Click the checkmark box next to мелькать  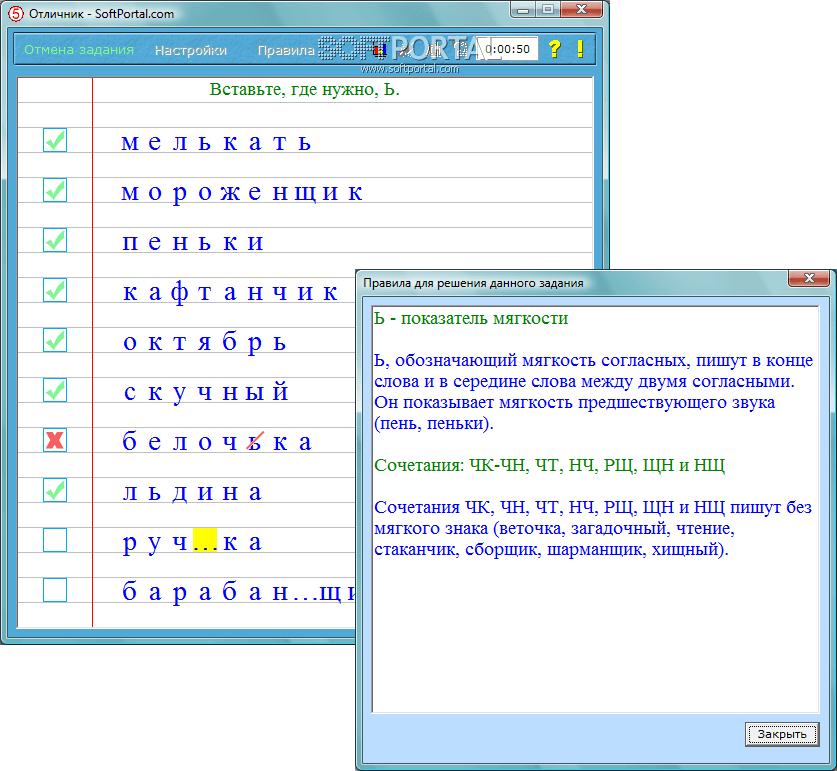[x=55, y=140]
